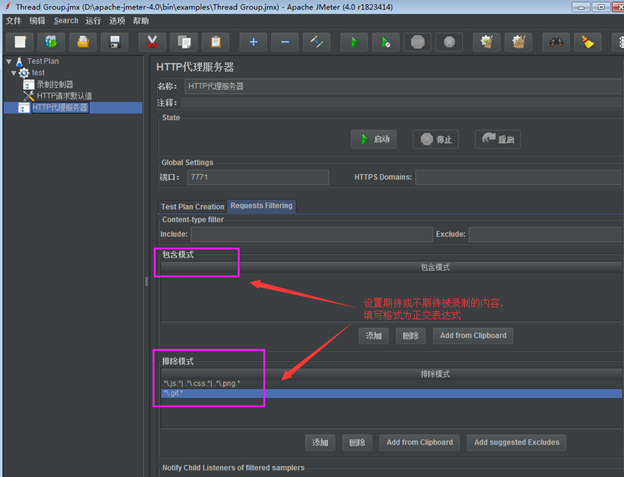The image size is (624, 477).
Task: Click the 名称 name input field
Action: pyautogui.click(x=404, y=86)
